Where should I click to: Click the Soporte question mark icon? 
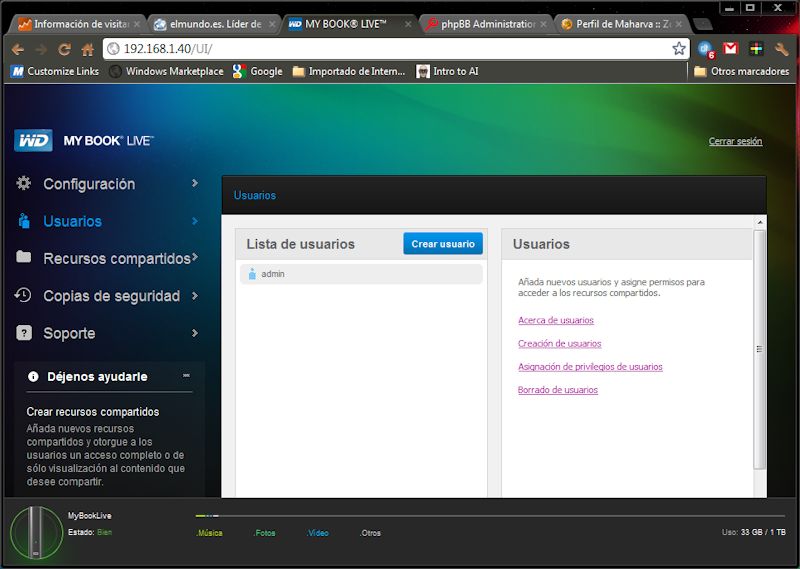pos(23,333)
